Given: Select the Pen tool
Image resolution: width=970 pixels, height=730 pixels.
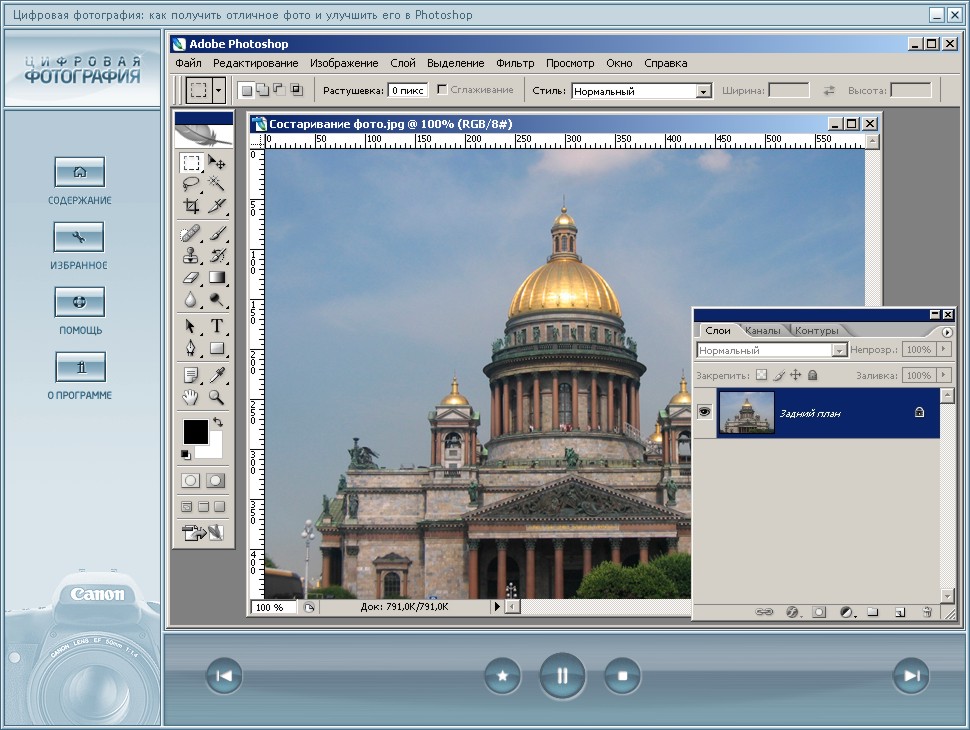Looking at the screenshot, I should pyautogui.click(x=191, y=348).
